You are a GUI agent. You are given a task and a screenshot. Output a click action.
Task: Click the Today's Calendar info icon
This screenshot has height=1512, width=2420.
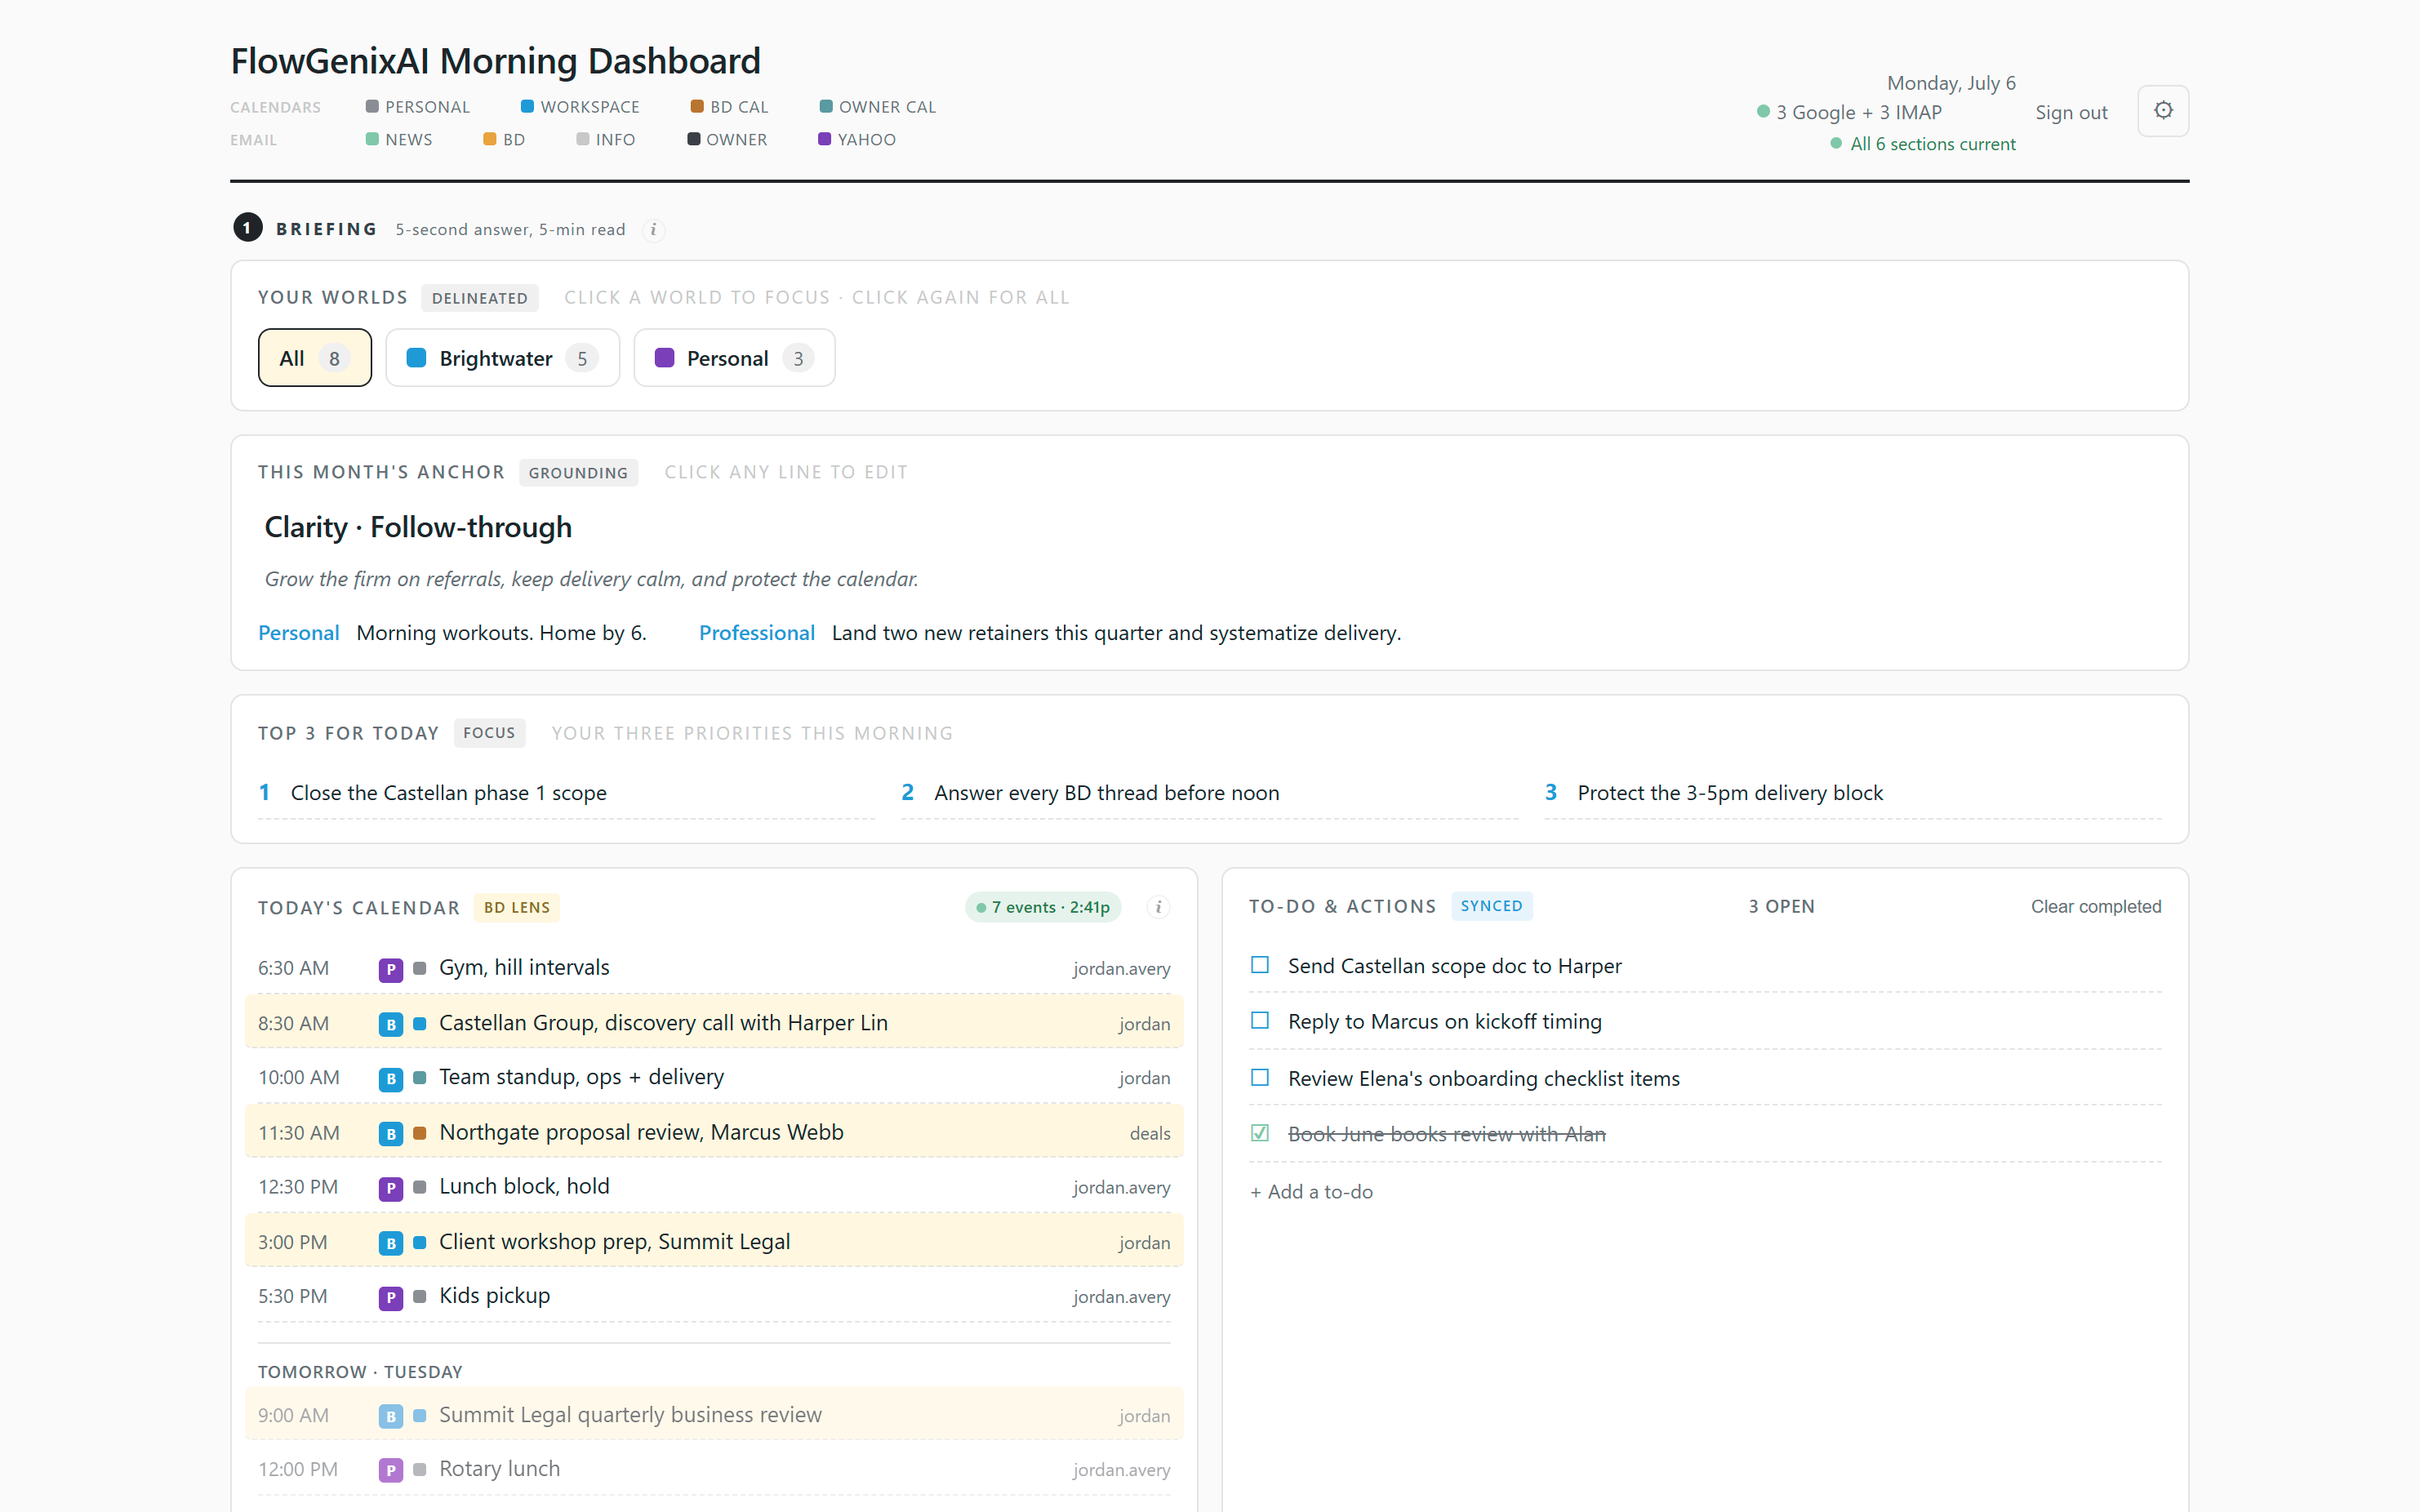coord(1158,907)
